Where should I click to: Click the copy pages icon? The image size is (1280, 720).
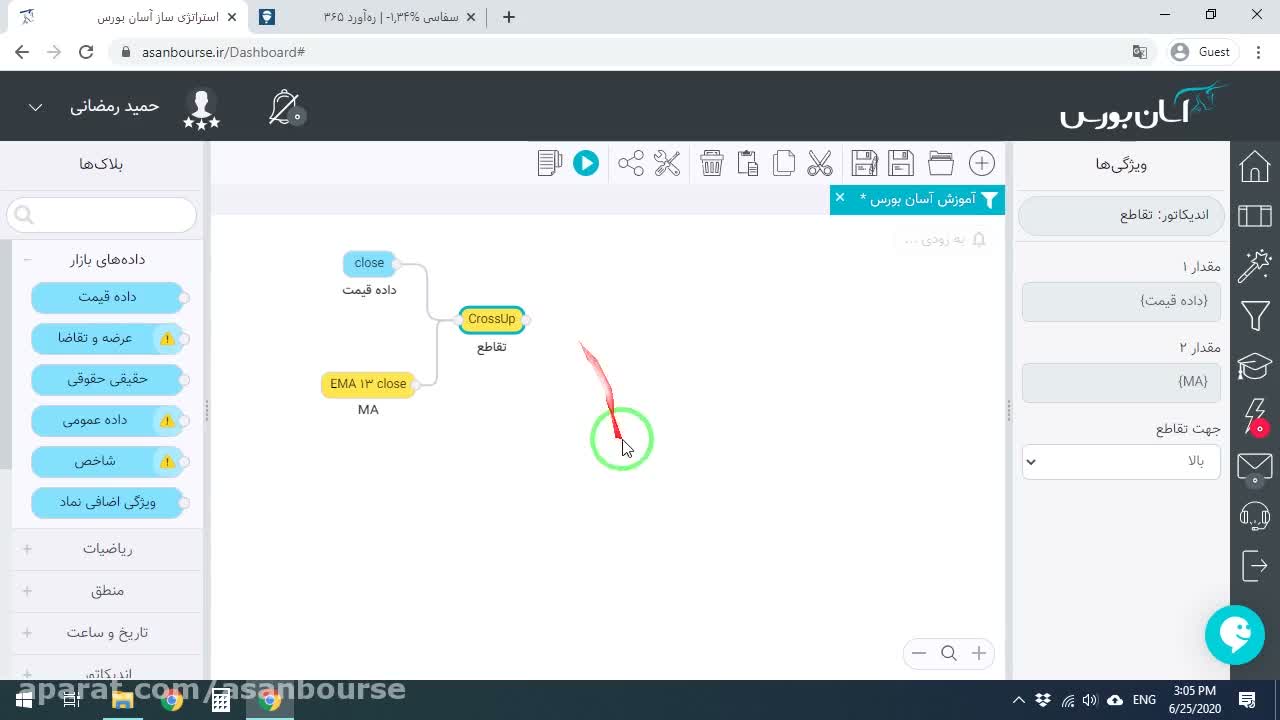pos(784,163)
